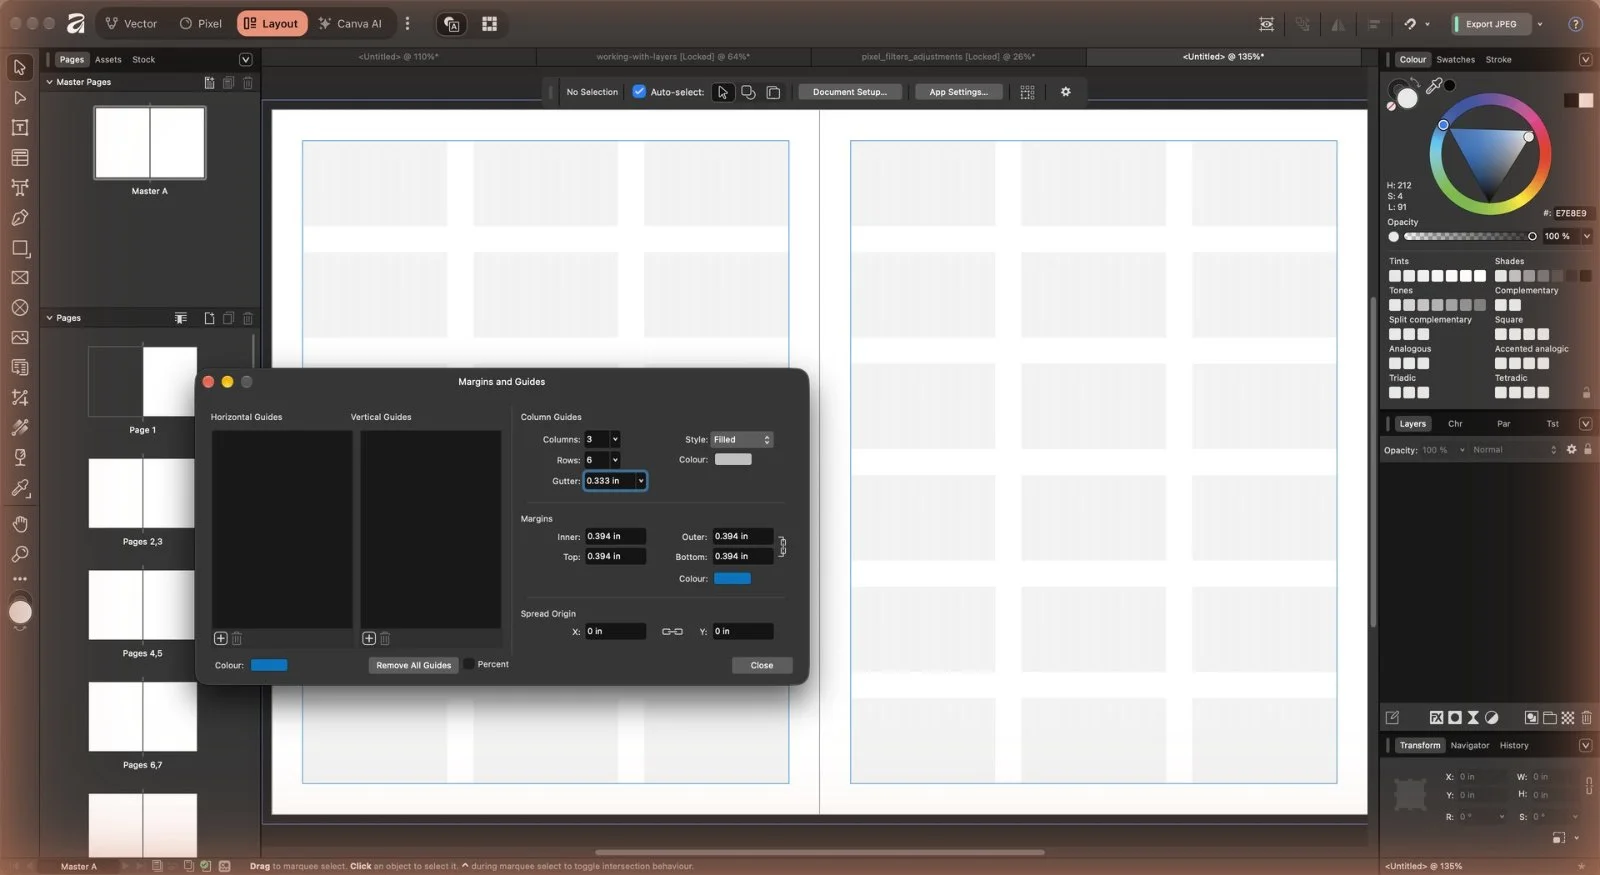Click the Spread Origin link icon
Screen dimensions: 1600x875
[672, 631]
